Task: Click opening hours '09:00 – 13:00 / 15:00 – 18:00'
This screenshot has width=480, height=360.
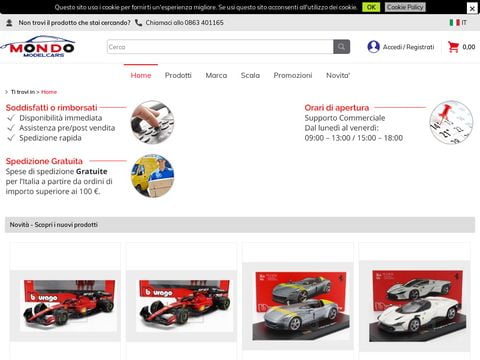Action: pos(354,138)
